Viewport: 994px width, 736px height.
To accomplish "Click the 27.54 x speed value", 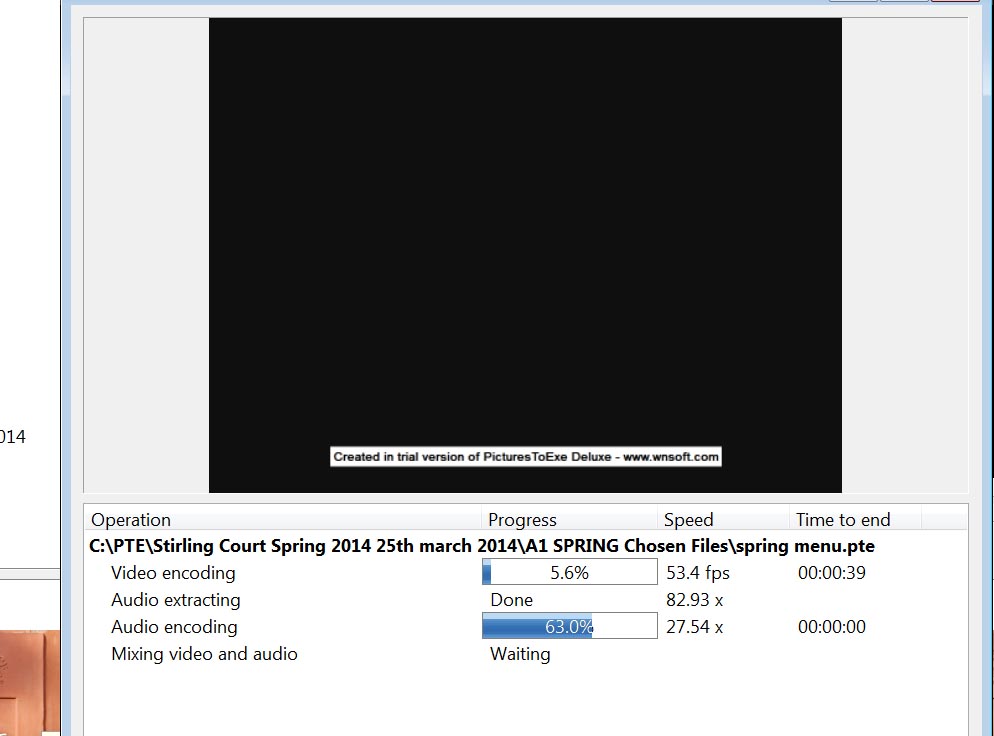I will 695,627.
